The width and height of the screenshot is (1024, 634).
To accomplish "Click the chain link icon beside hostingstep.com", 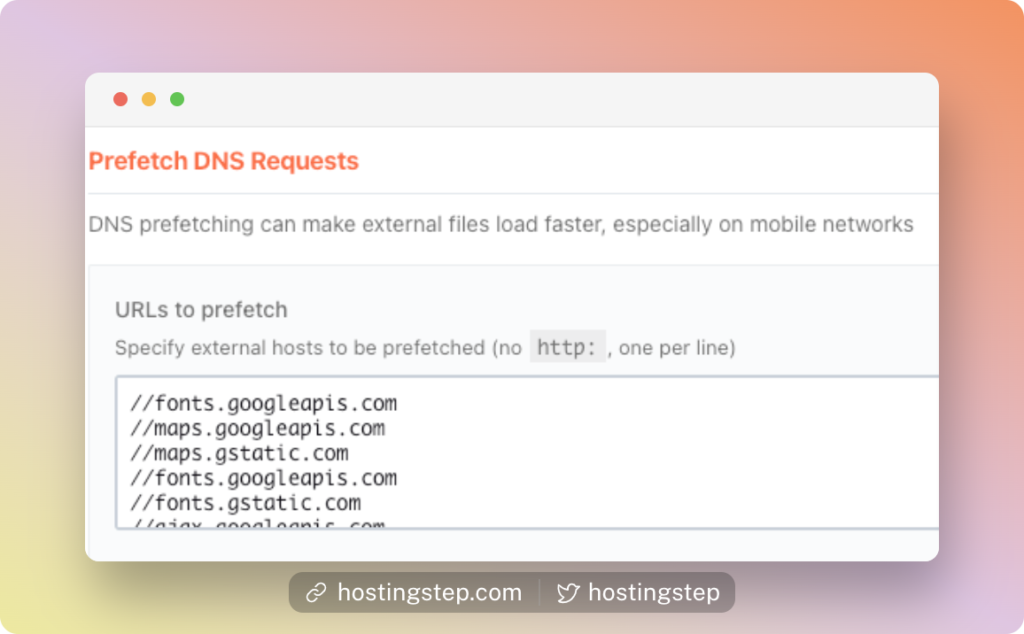I will [x=317, y=592].
